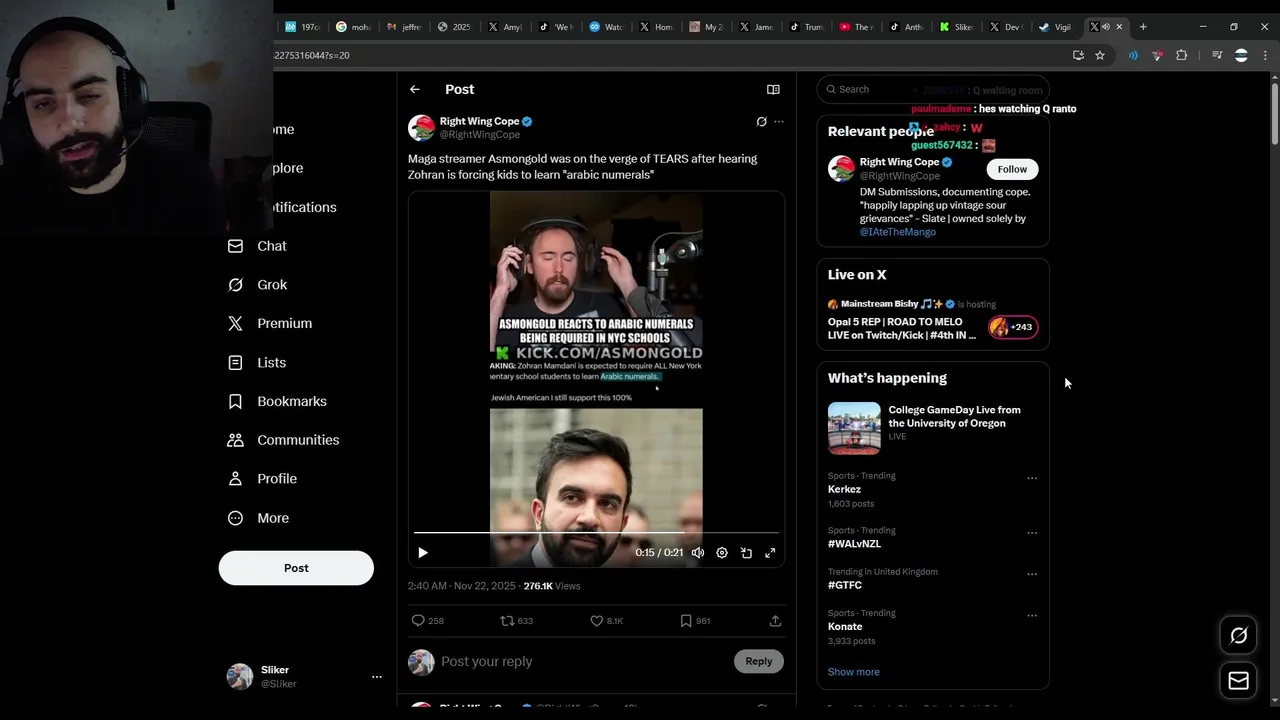Open the @IAteTheMango mention link

coord(898,232)
